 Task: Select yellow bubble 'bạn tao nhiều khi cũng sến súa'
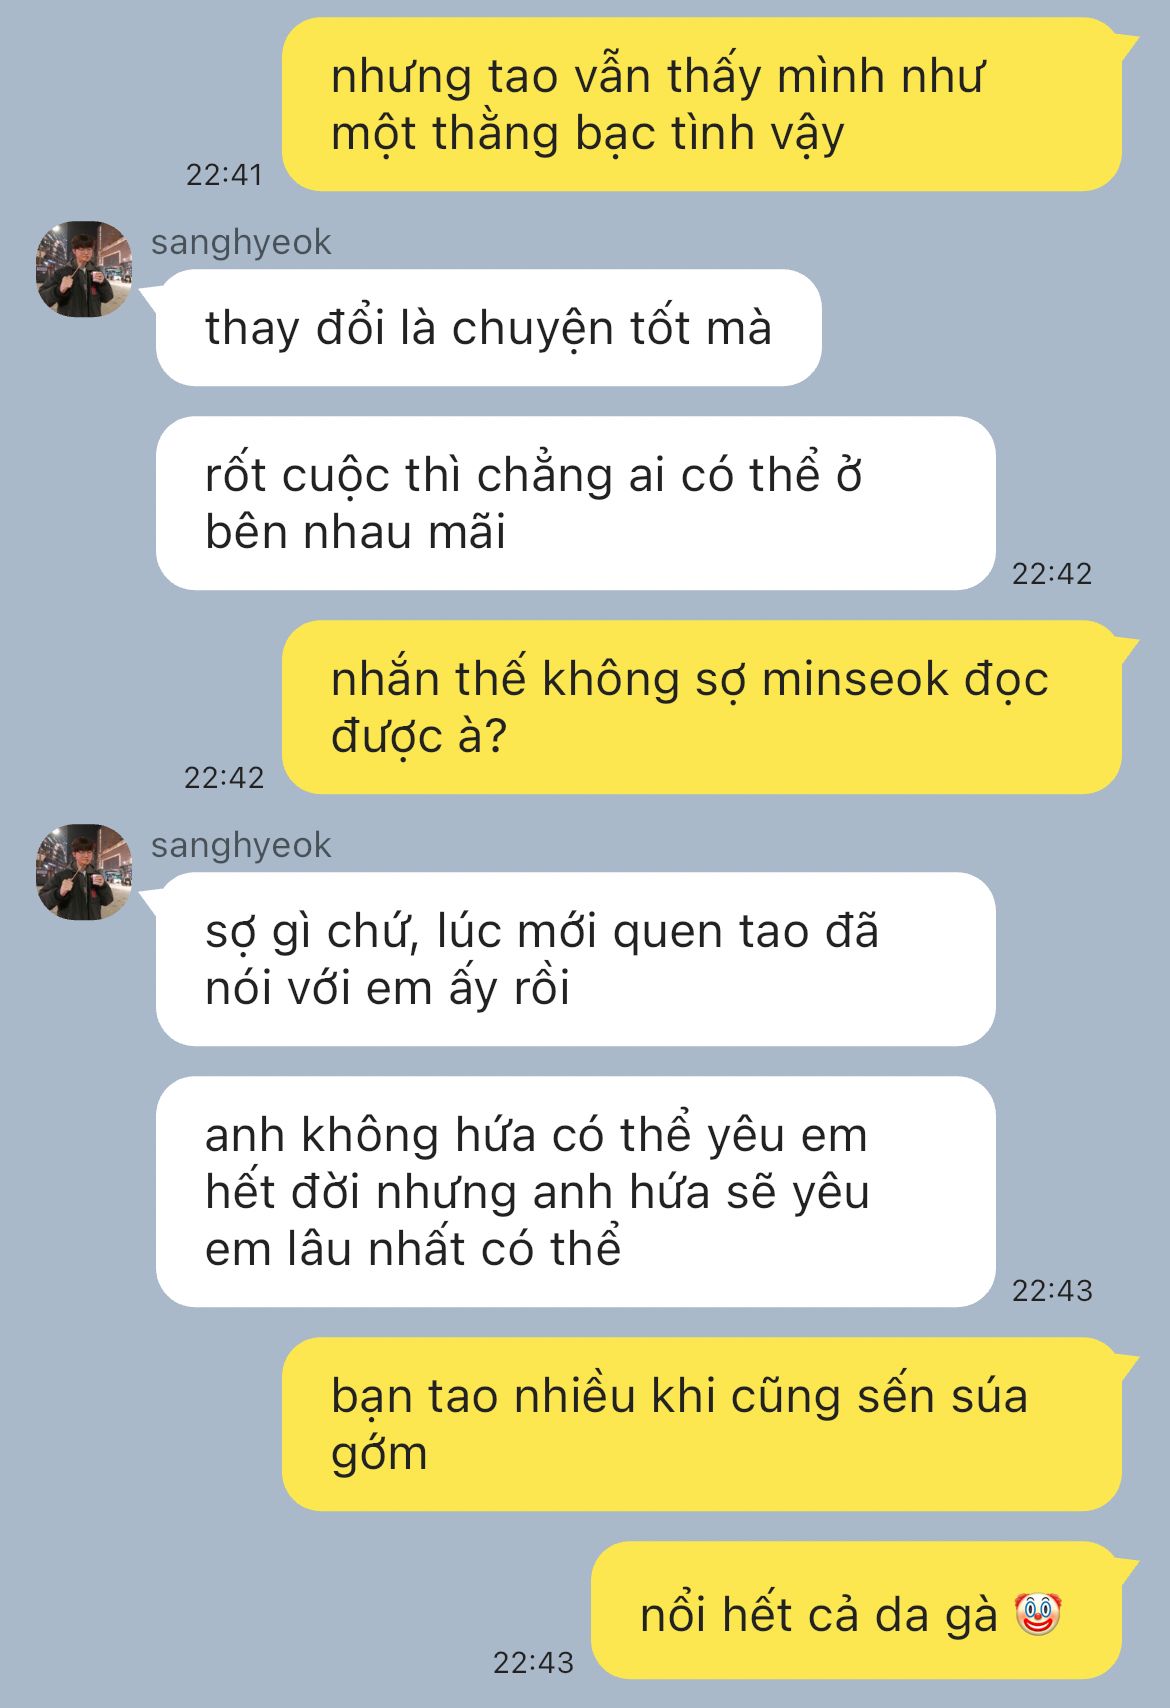pos(702,1424)
